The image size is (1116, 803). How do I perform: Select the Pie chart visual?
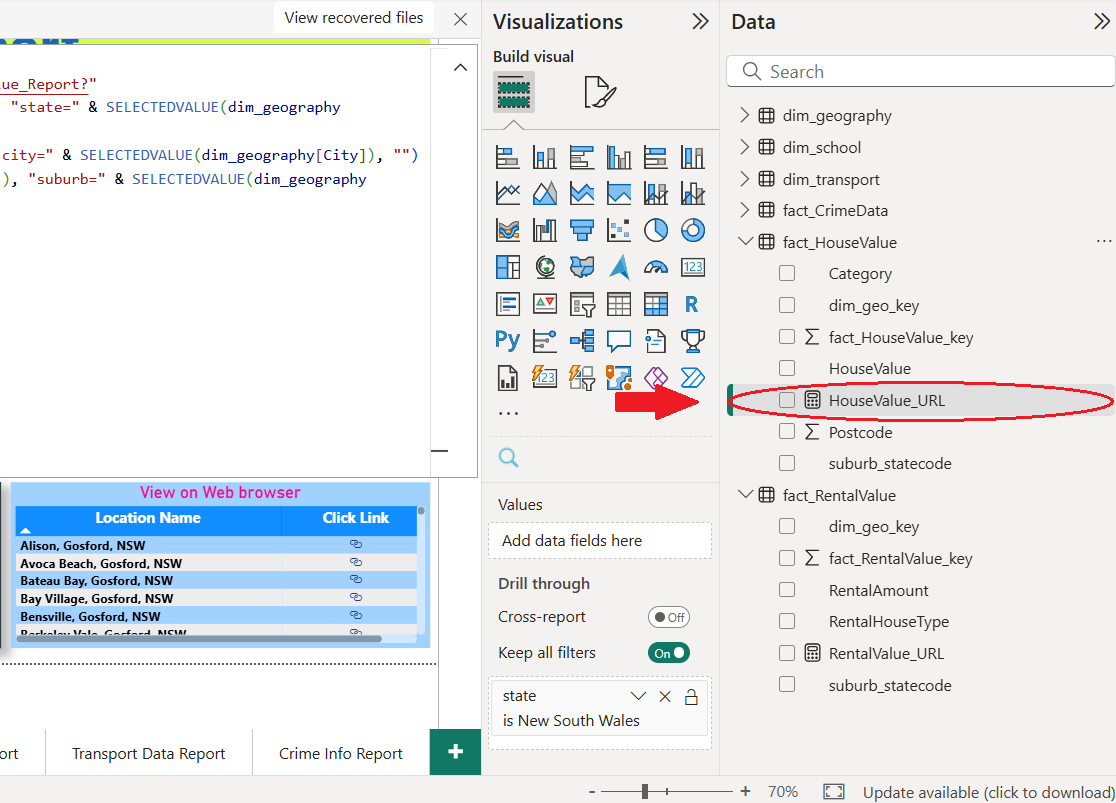(x=655, y=230)
